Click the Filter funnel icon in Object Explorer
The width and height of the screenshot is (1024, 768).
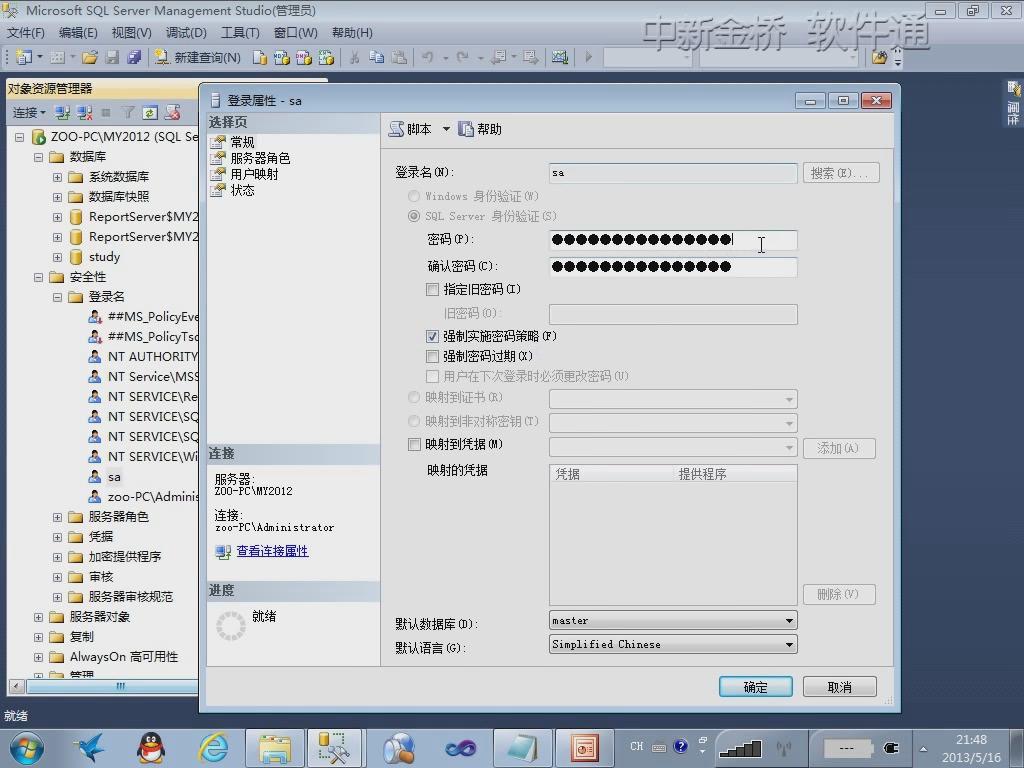[x=128, y=113]
